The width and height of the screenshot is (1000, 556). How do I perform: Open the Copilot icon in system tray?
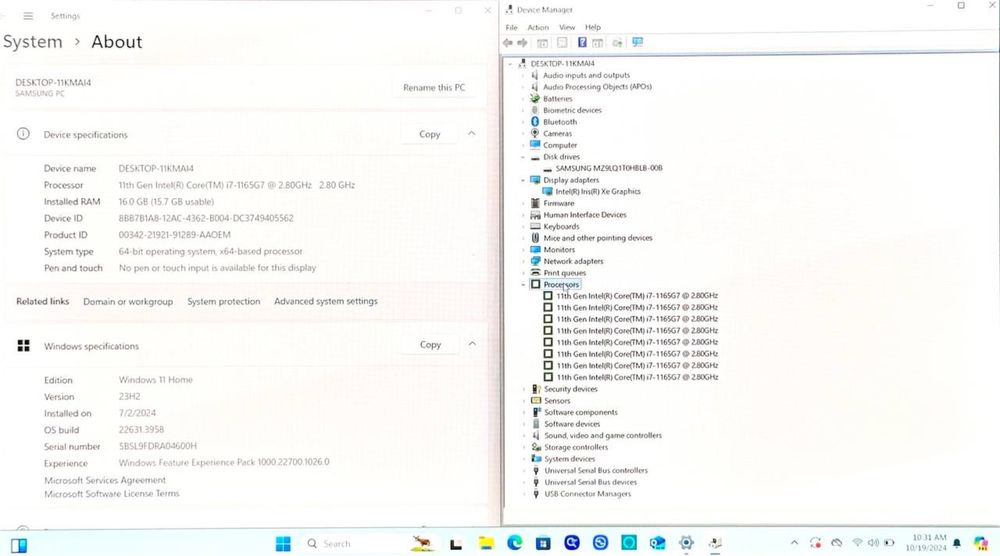(981, 543)
